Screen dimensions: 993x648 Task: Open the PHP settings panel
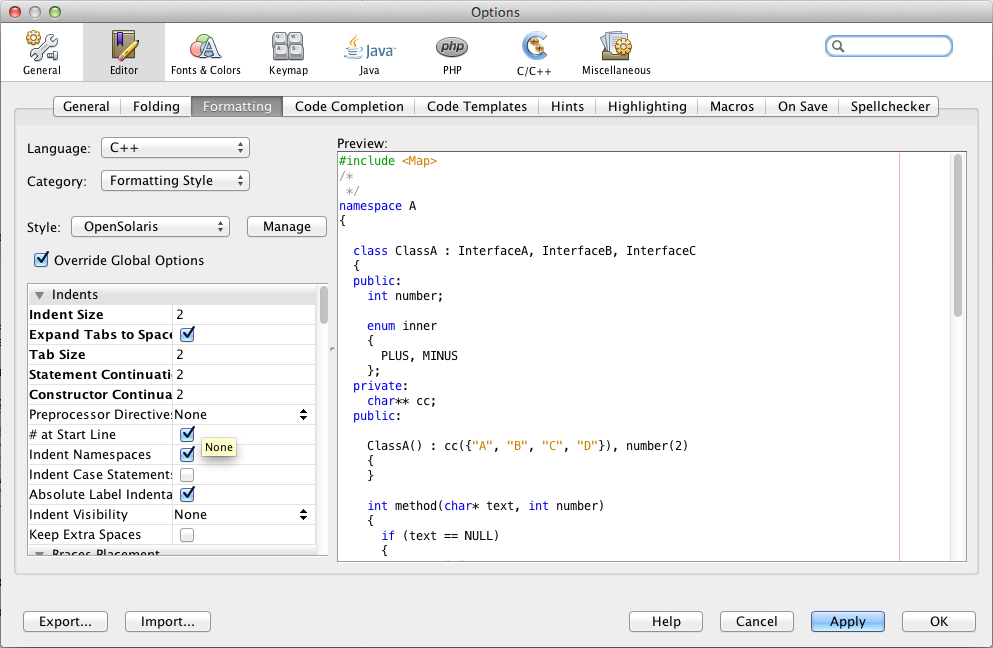pos(452,52)
